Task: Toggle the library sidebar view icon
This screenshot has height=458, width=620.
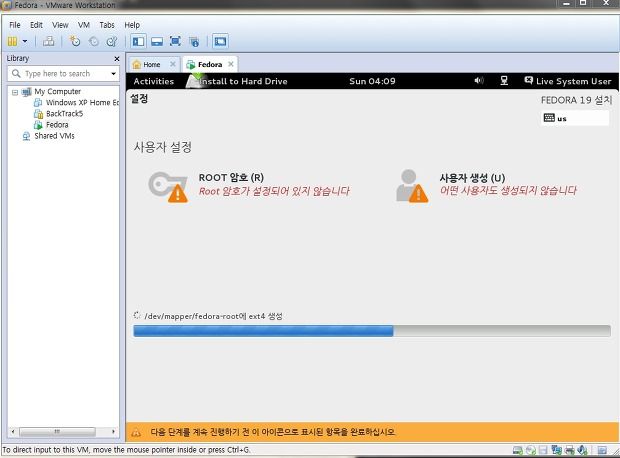Action: pyautogui.click(x=138, y=41)
